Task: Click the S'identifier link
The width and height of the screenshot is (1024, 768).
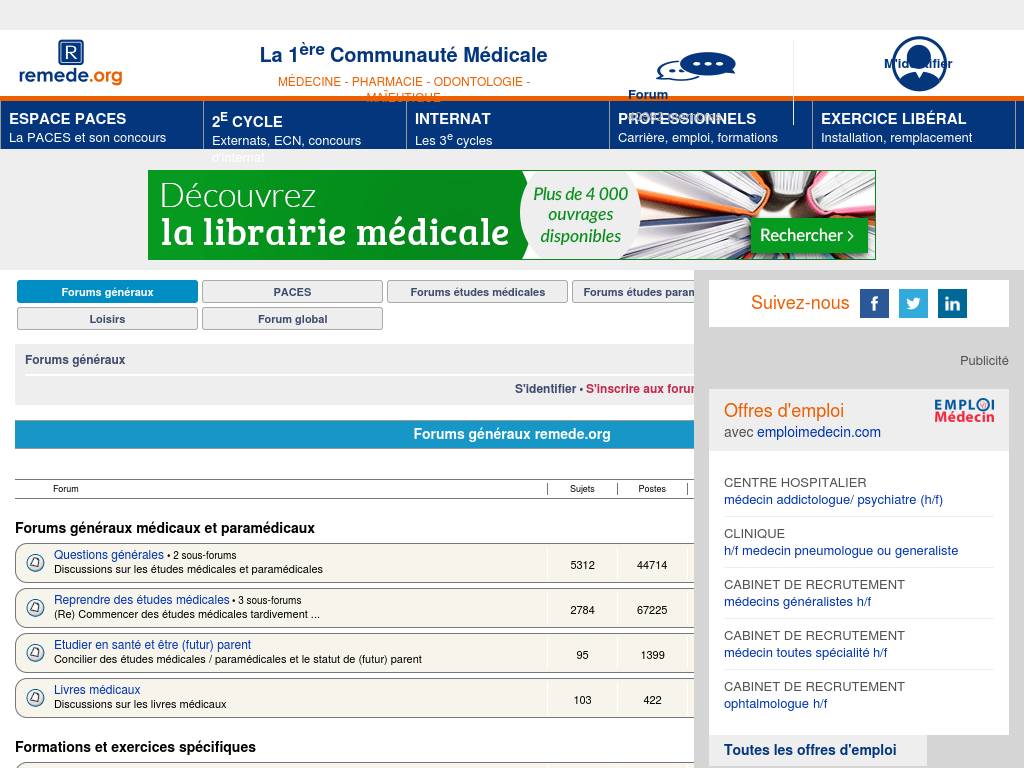Action: click(545, 389)
